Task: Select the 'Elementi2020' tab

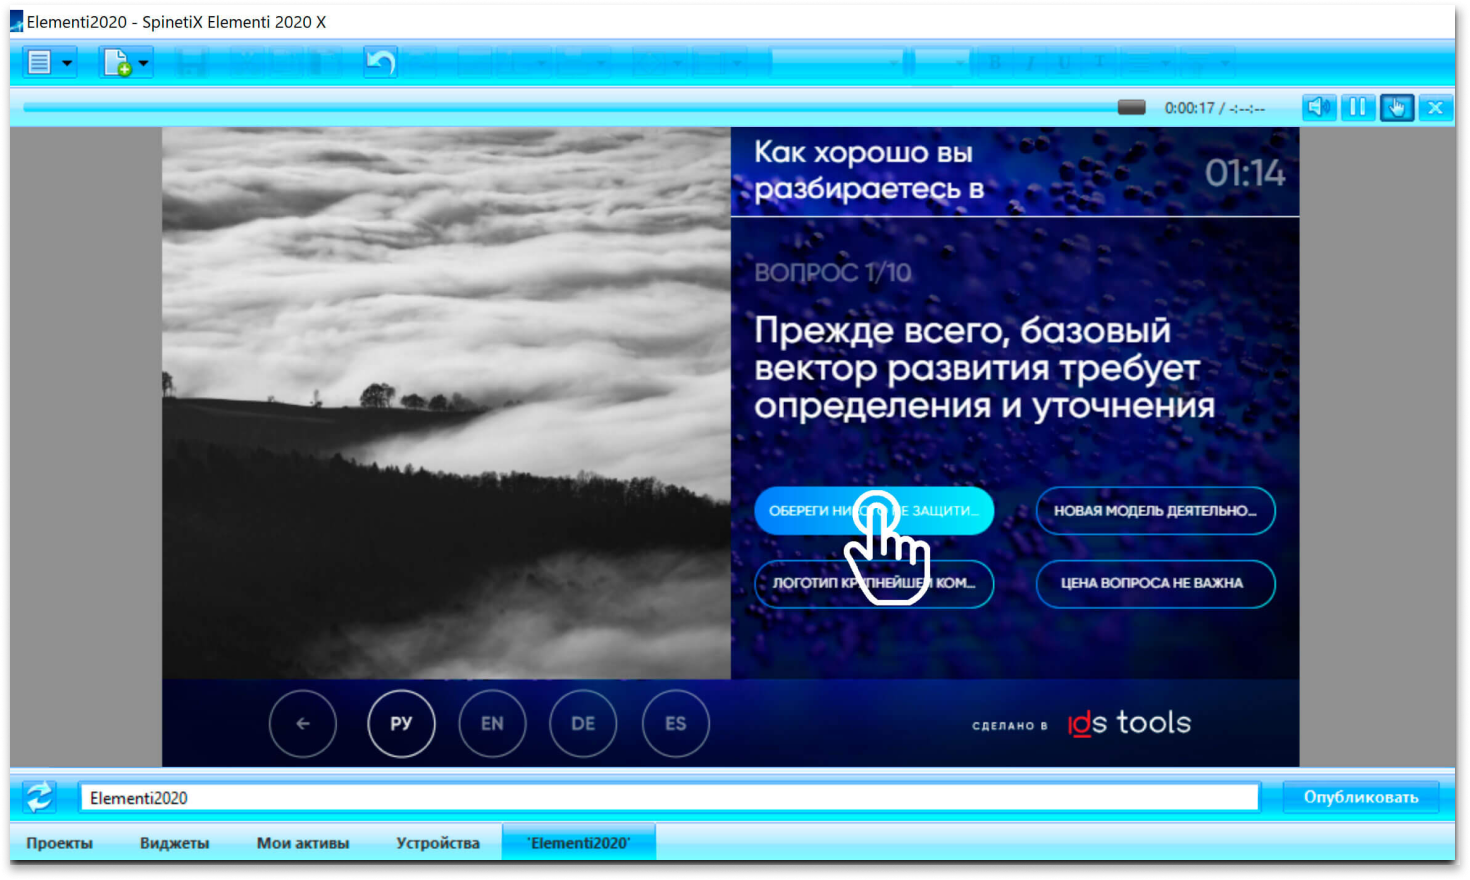Action: tap(580, 843)
